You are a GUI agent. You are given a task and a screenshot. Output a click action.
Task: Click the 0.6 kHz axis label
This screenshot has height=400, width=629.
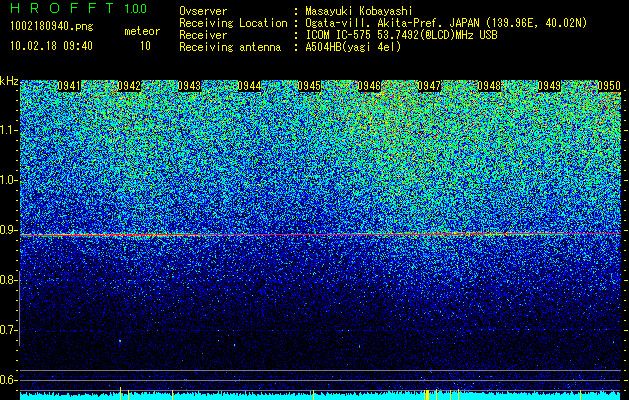click(x=7, y=380)
